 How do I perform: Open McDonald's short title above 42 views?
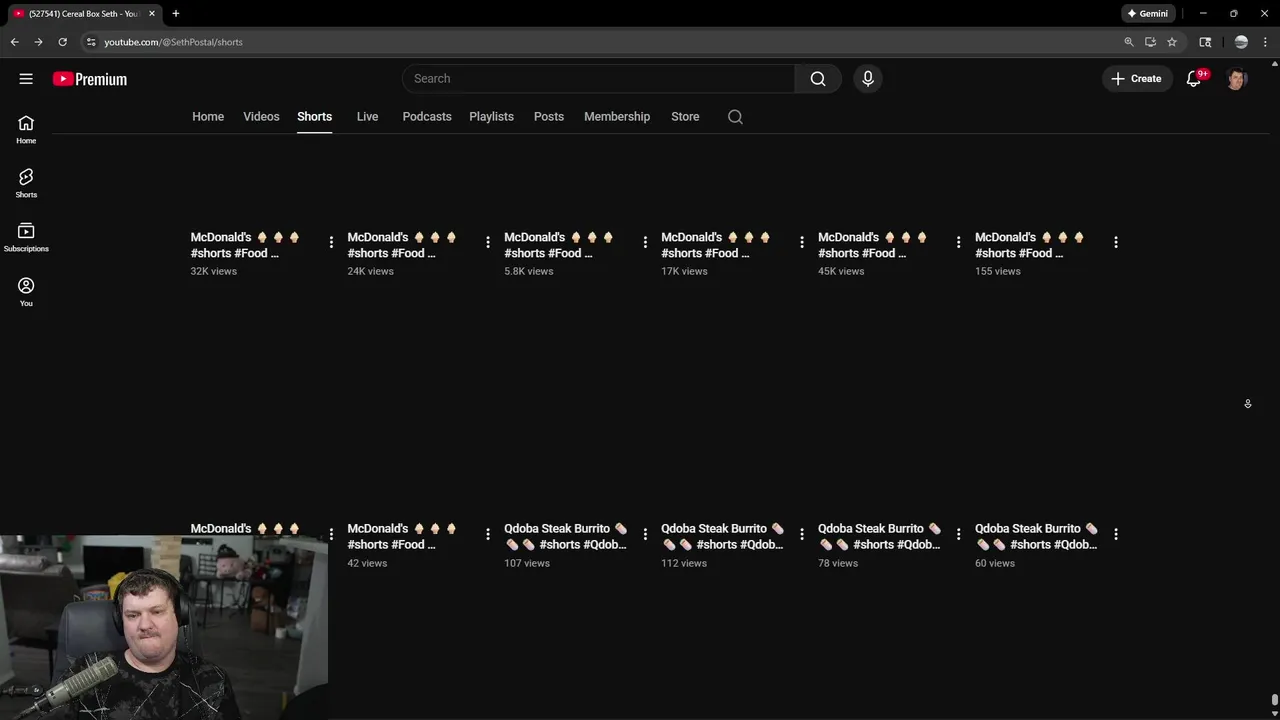click(402, 537)
